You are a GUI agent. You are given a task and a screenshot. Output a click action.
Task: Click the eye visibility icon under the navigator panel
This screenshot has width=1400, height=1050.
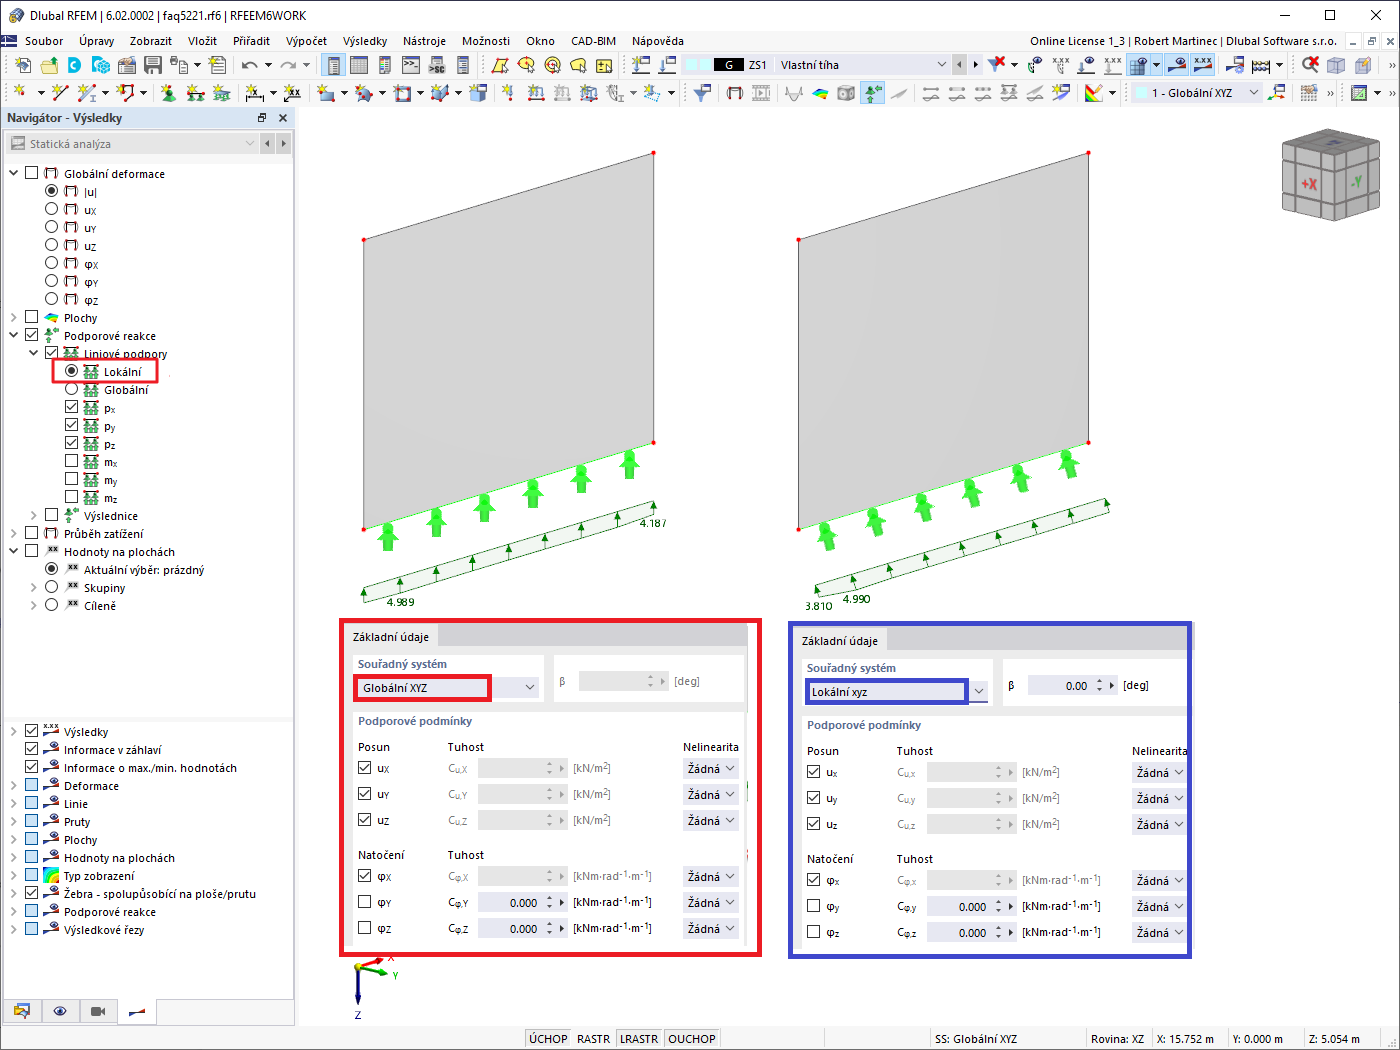(x=60, y=1011)
